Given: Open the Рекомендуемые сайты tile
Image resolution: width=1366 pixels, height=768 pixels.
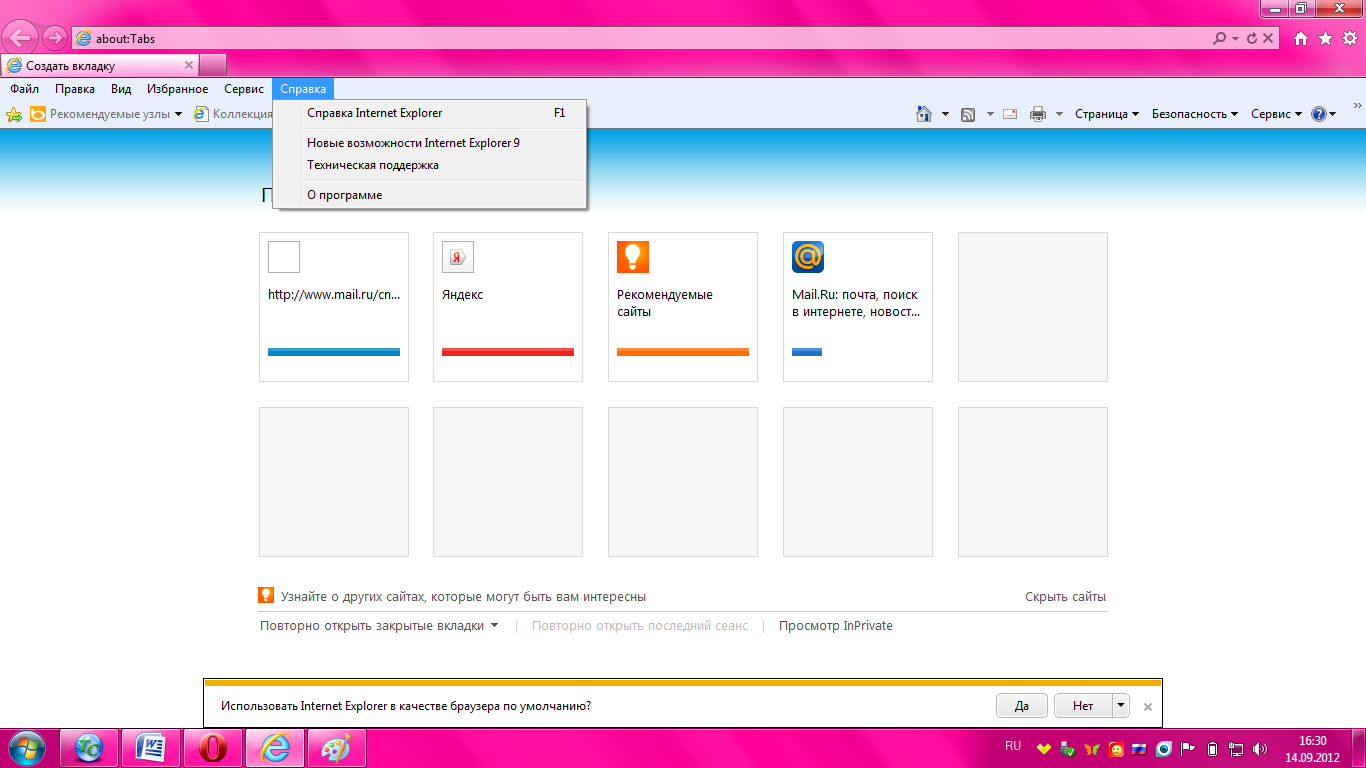Looking at the screenshot, I should pyautogui.click(x=683, y=307).
